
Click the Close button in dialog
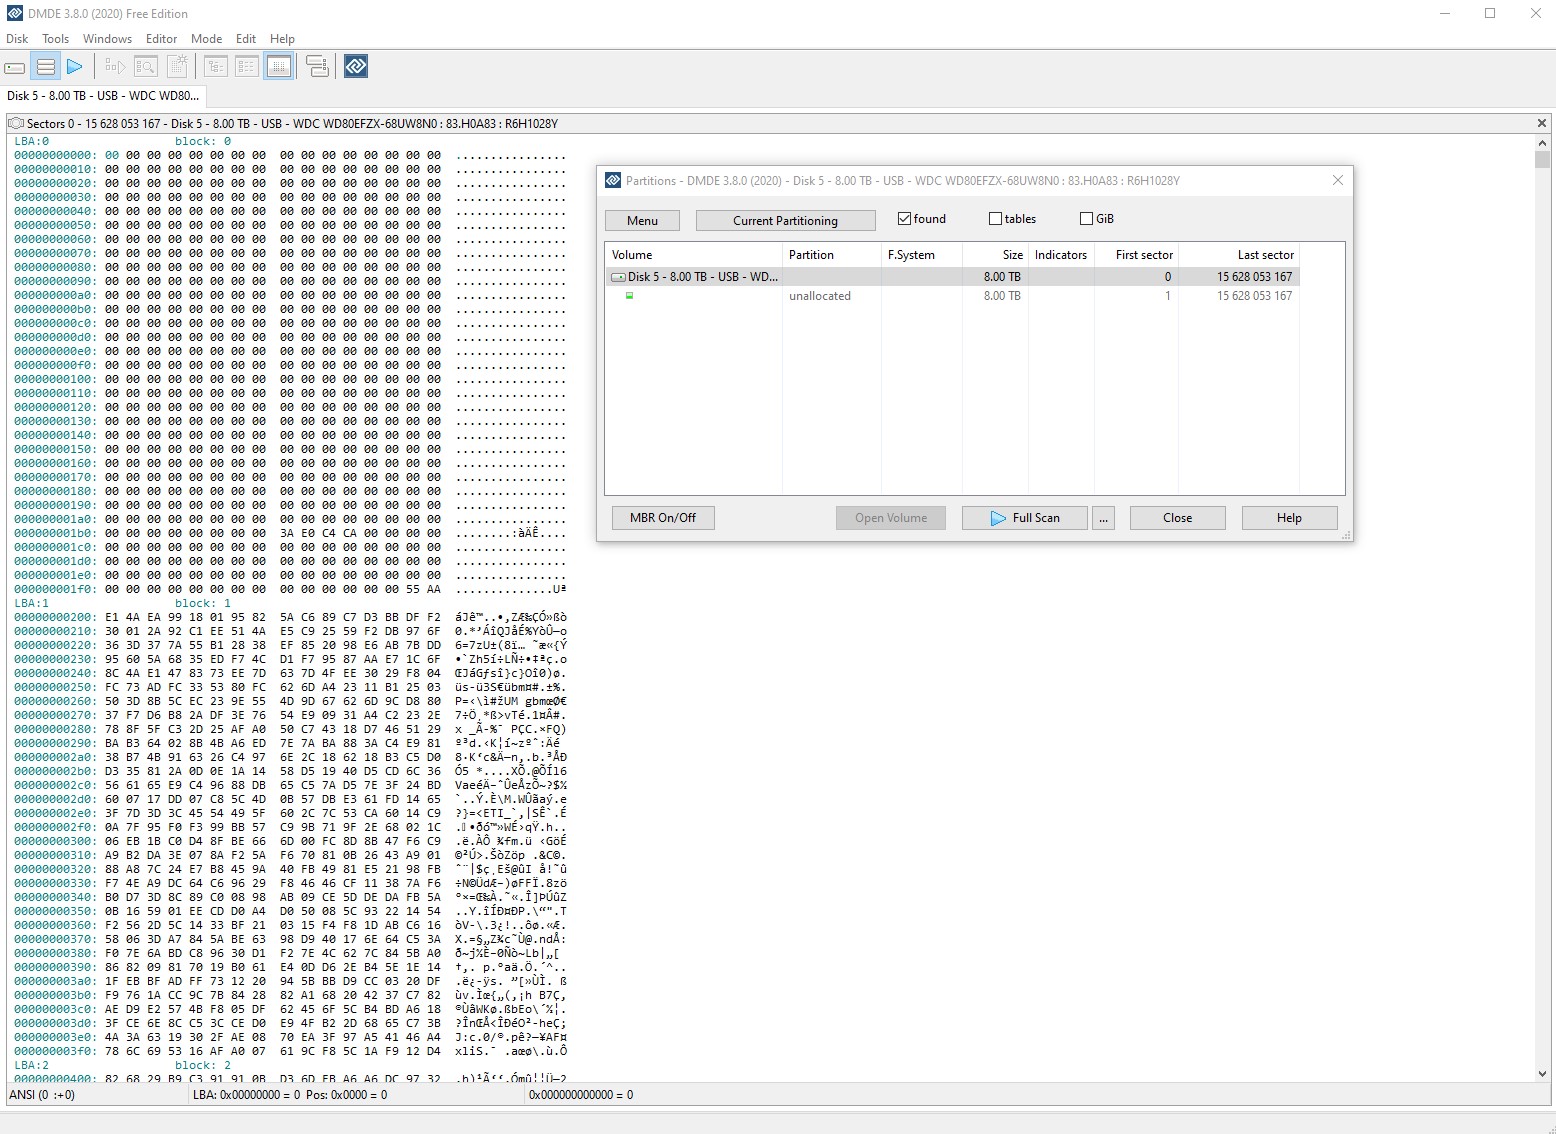1177,518
